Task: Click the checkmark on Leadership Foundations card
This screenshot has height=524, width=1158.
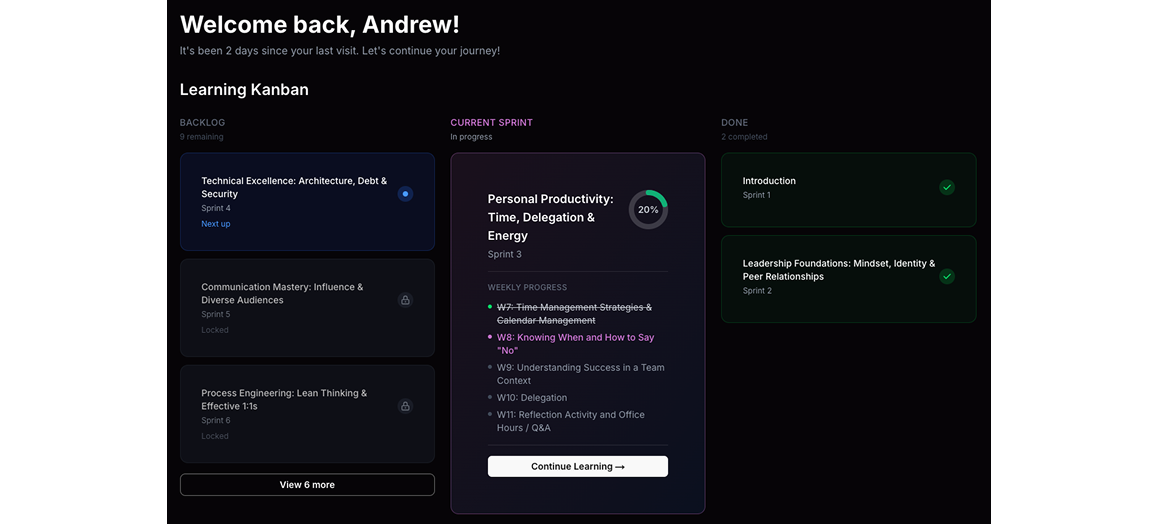Action: 947,276
